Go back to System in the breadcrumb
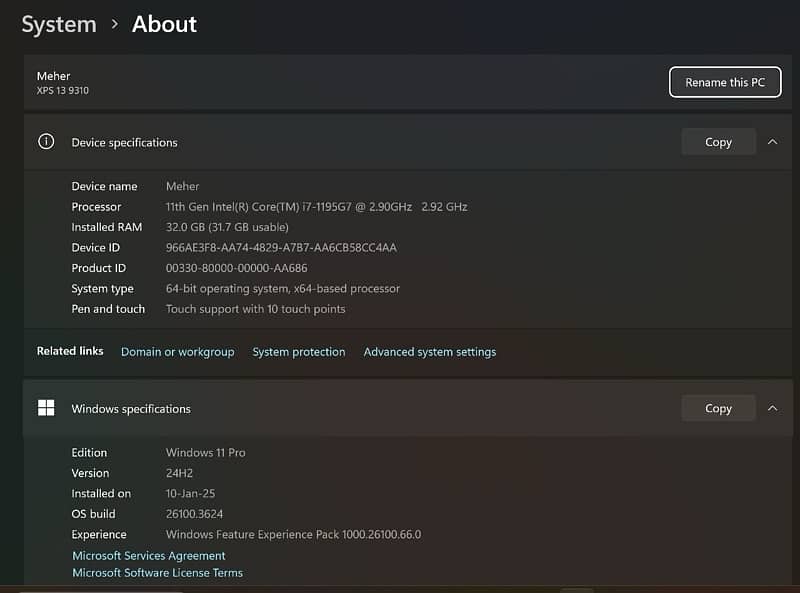Viewport: 800px width, 593px height. point(59,24)
